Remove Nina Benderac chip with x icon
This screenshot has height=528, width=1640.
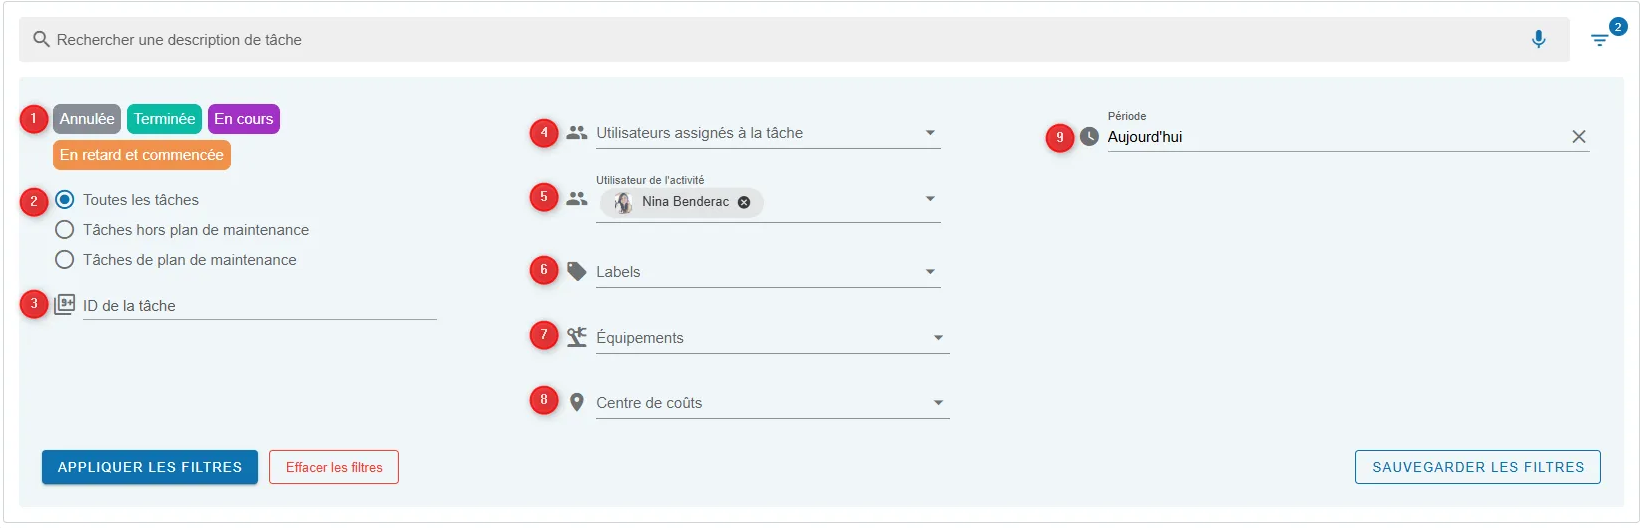tap(744, 202)
